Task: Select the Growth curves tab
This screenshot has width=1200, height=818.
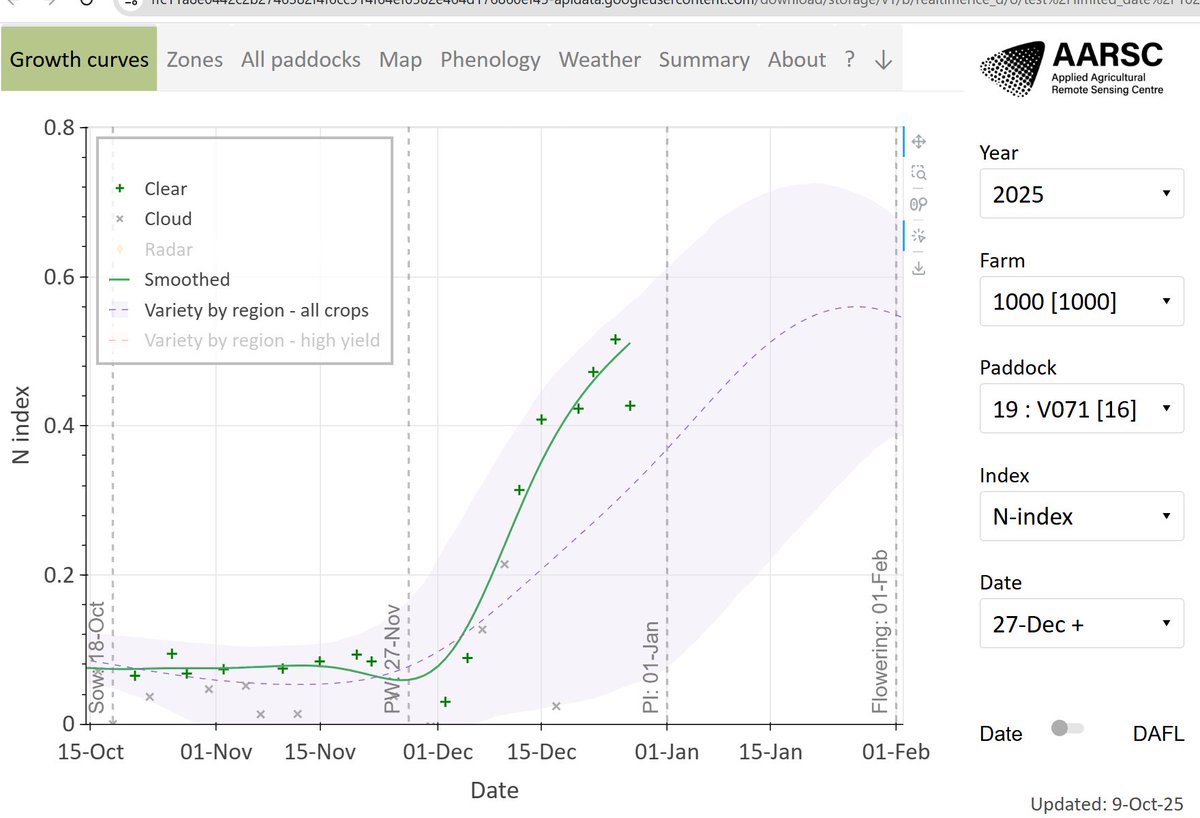Action: coord(79,60)
